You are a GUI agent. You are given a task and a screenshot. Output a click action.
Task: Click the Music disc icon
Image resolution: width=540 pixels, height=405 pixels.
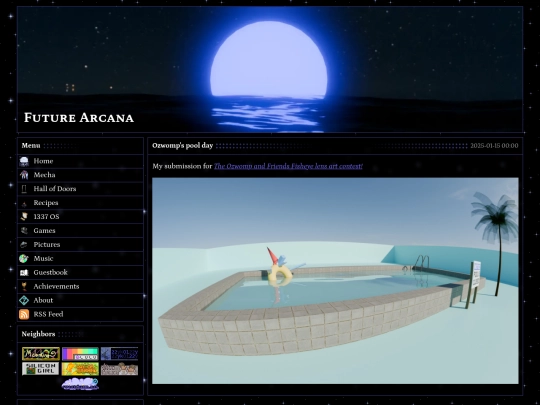(24, 259)
